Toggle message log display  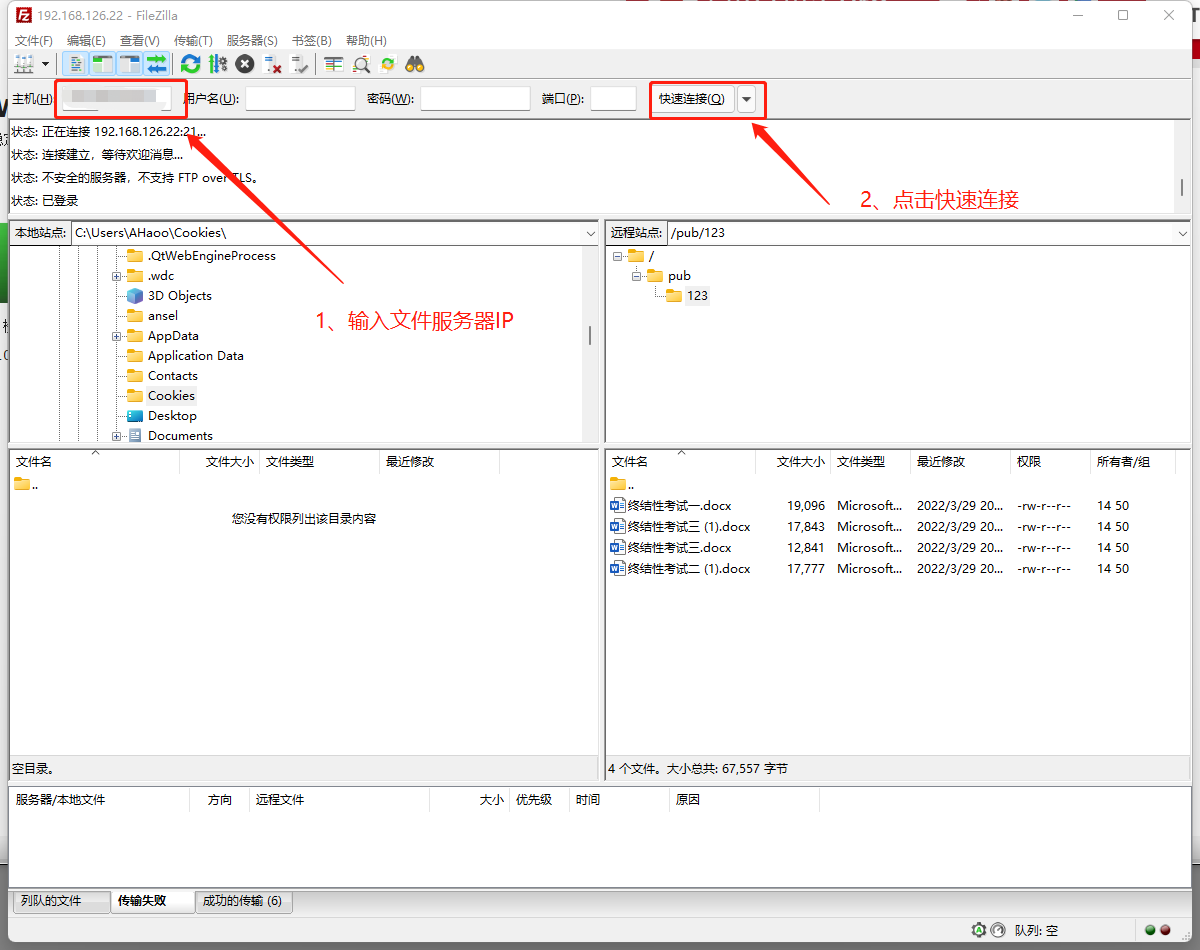77,64
